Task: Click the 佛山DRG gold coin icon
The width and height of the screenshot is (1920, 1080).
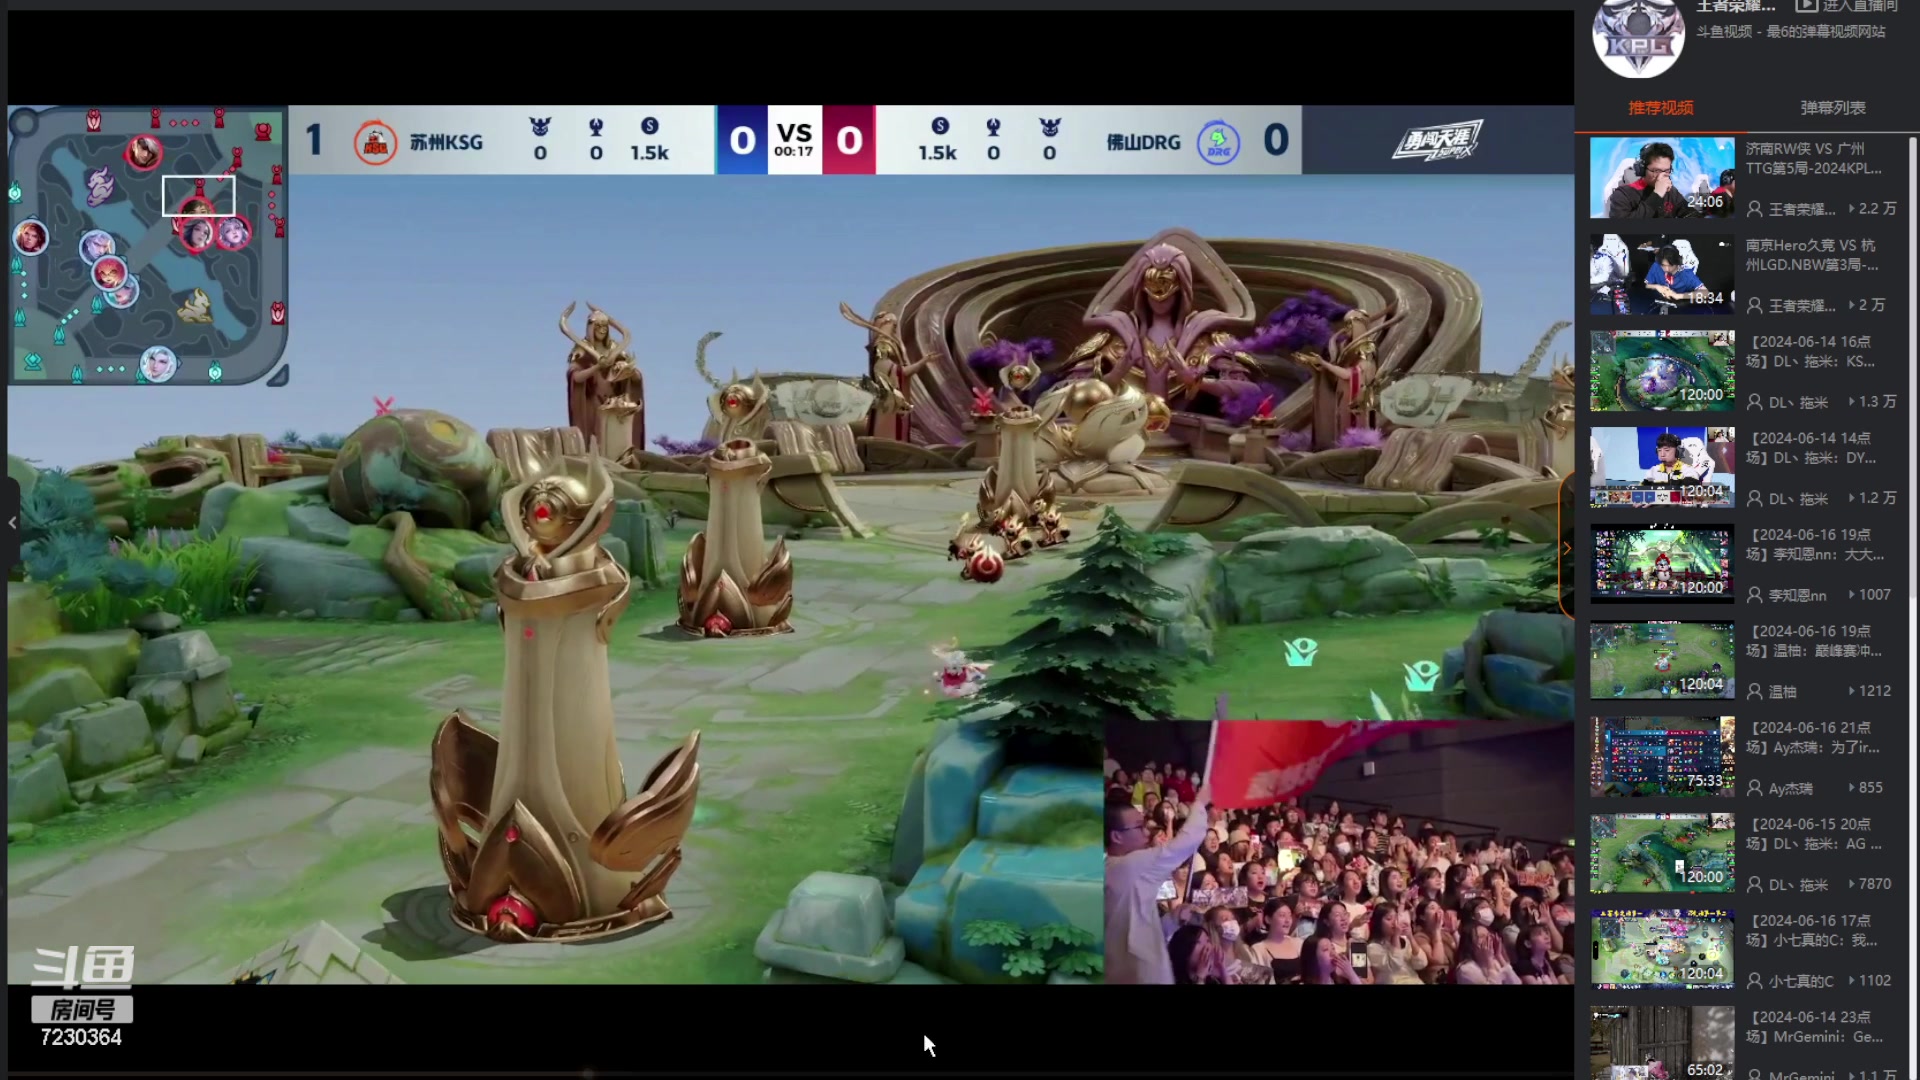Action: click(940, 126)
